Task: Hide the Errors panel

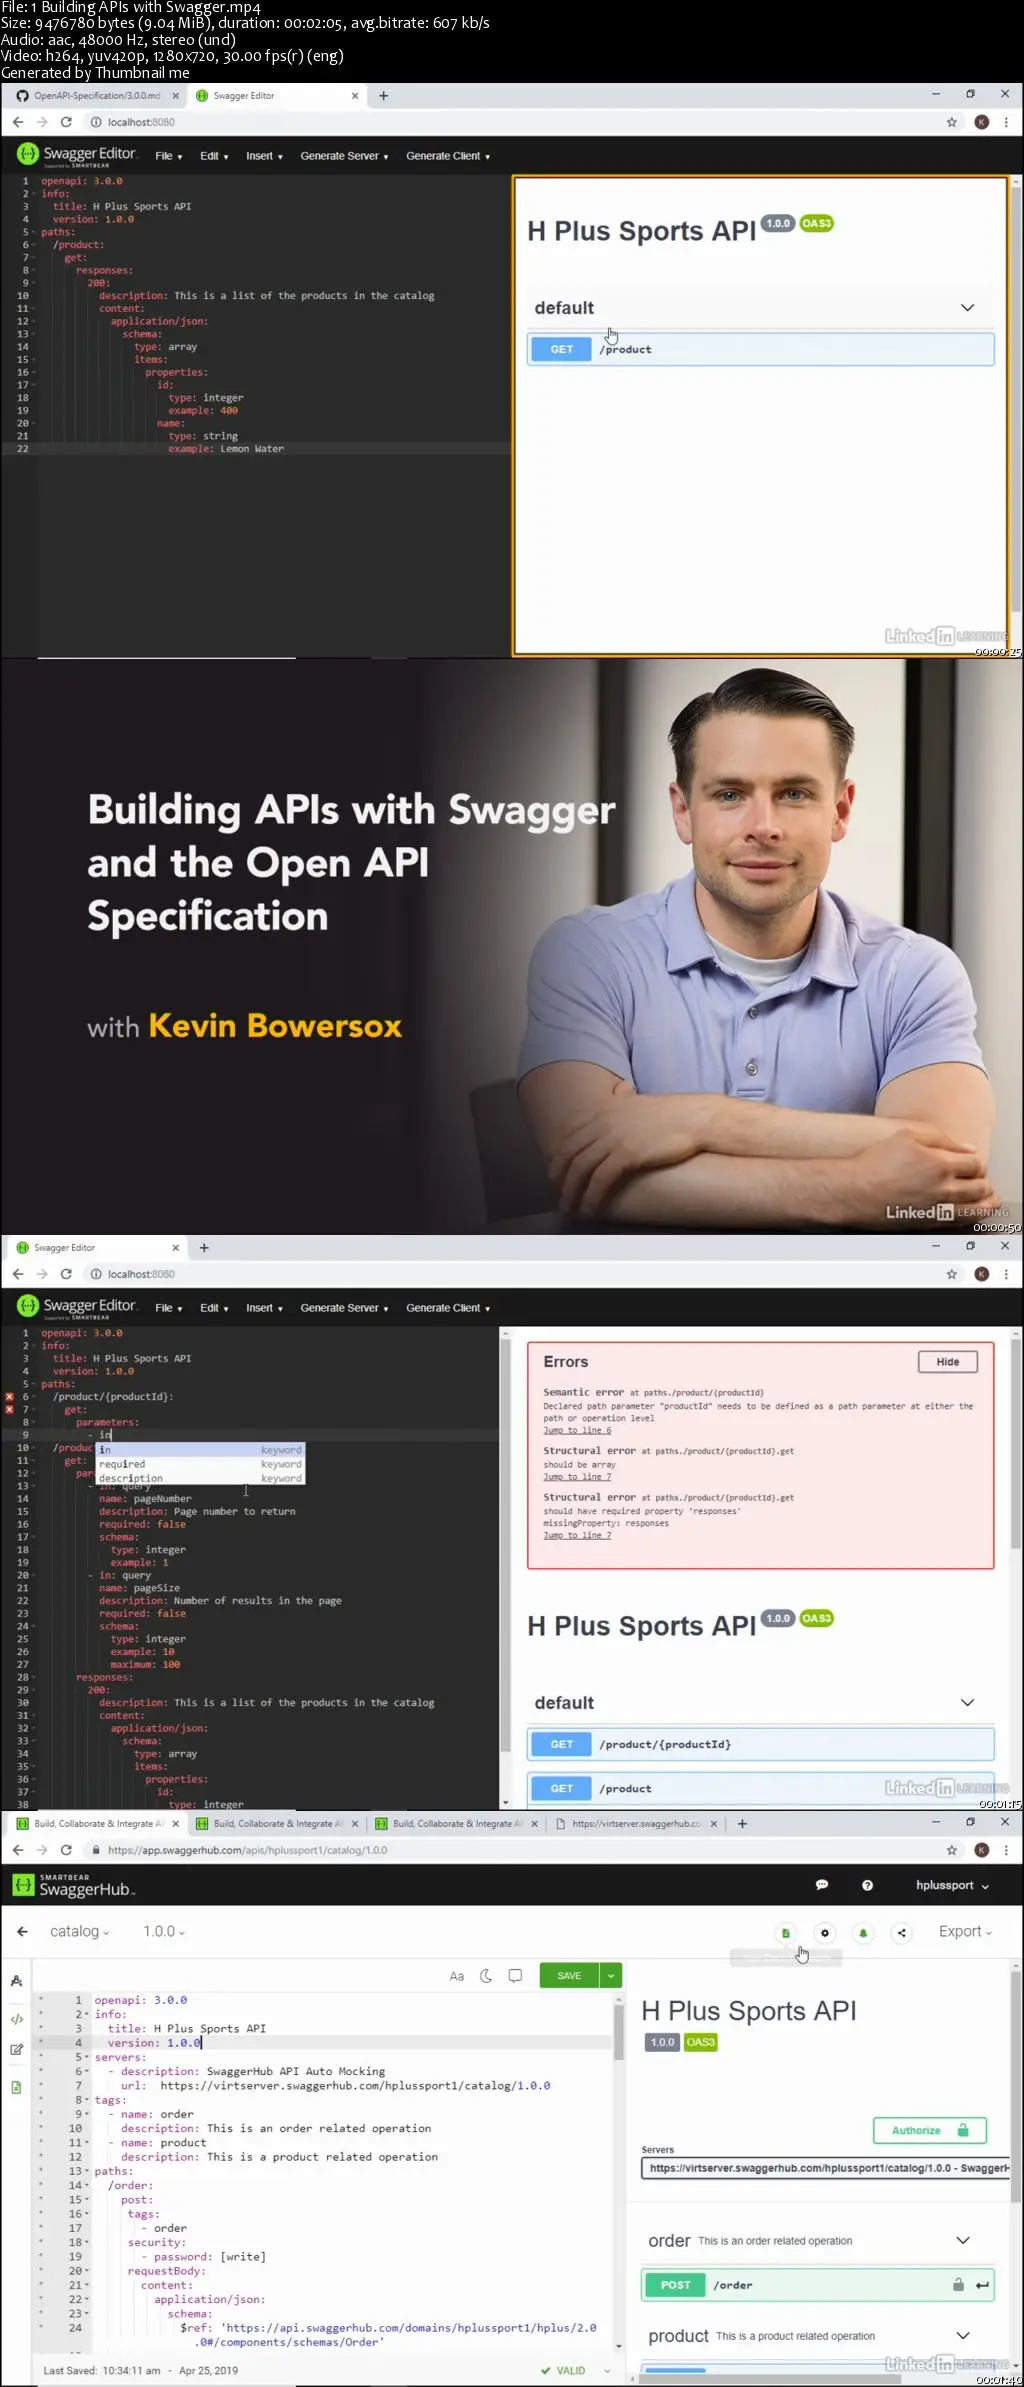Action: pos(948,1361)
